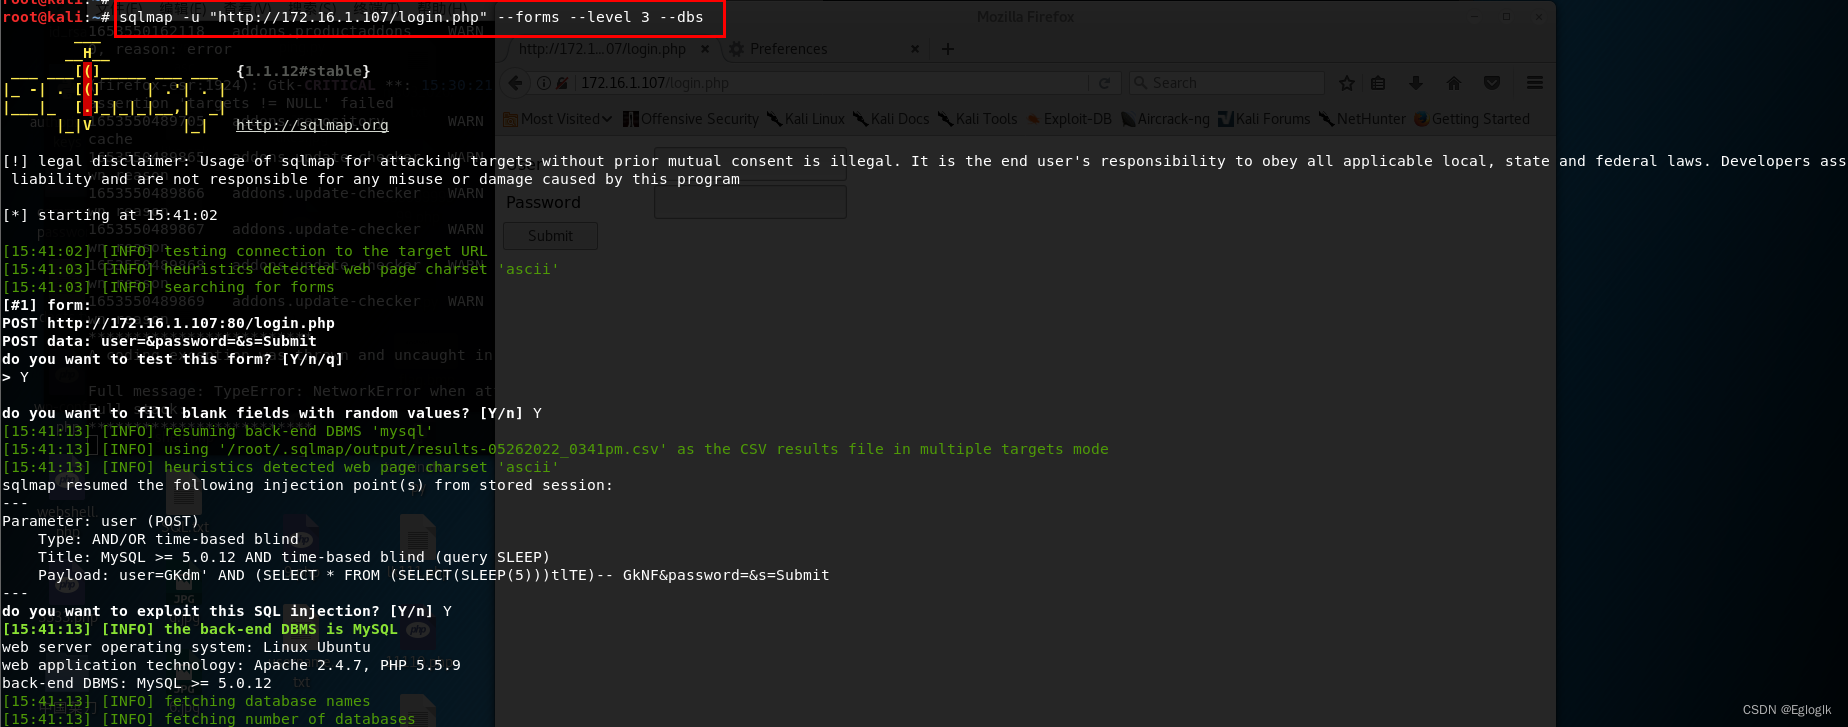Click 'fetching number of databases' log line
This screenshot has height=727, width=1848.
(x=208, y=719)
